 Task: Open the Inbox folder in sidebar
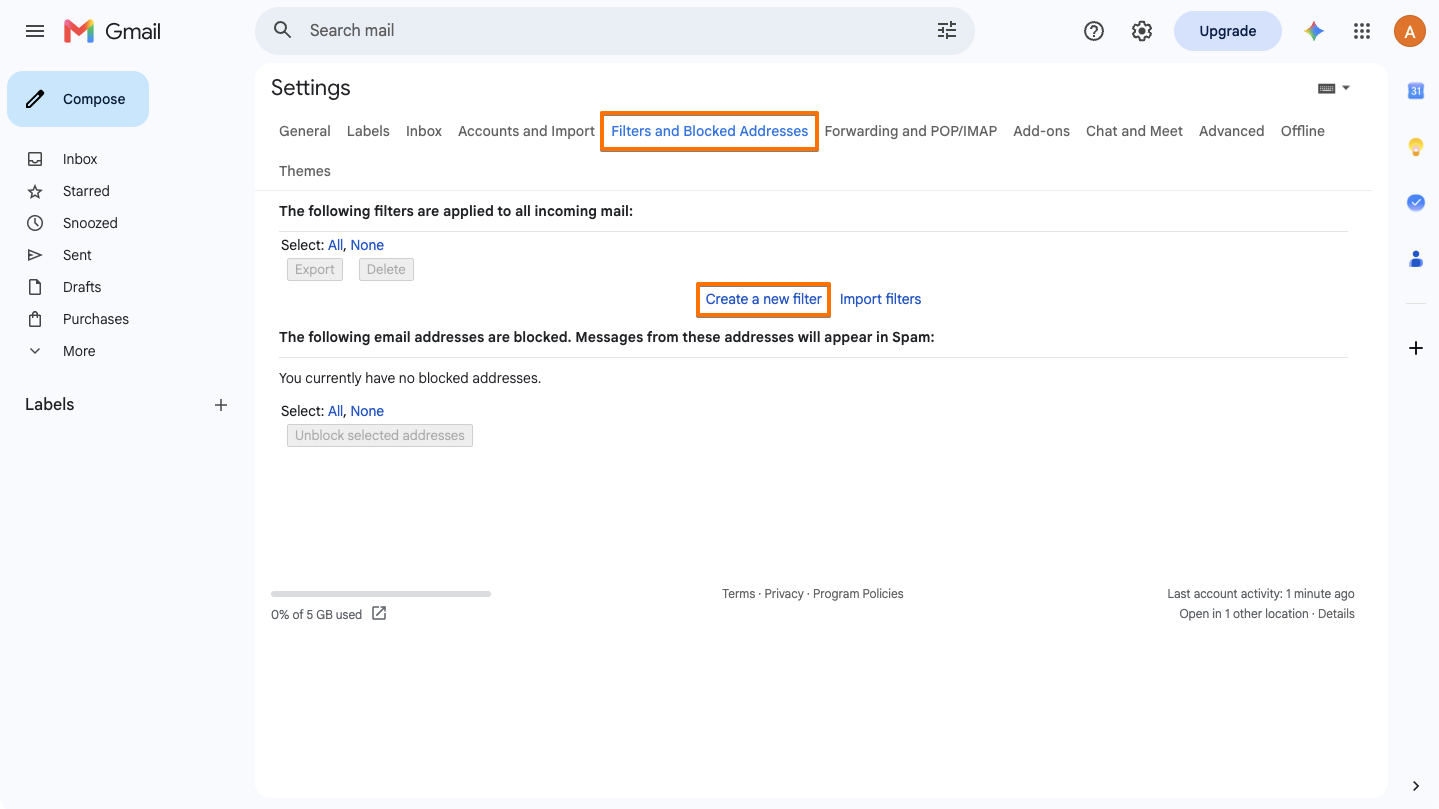coord(80,159)
